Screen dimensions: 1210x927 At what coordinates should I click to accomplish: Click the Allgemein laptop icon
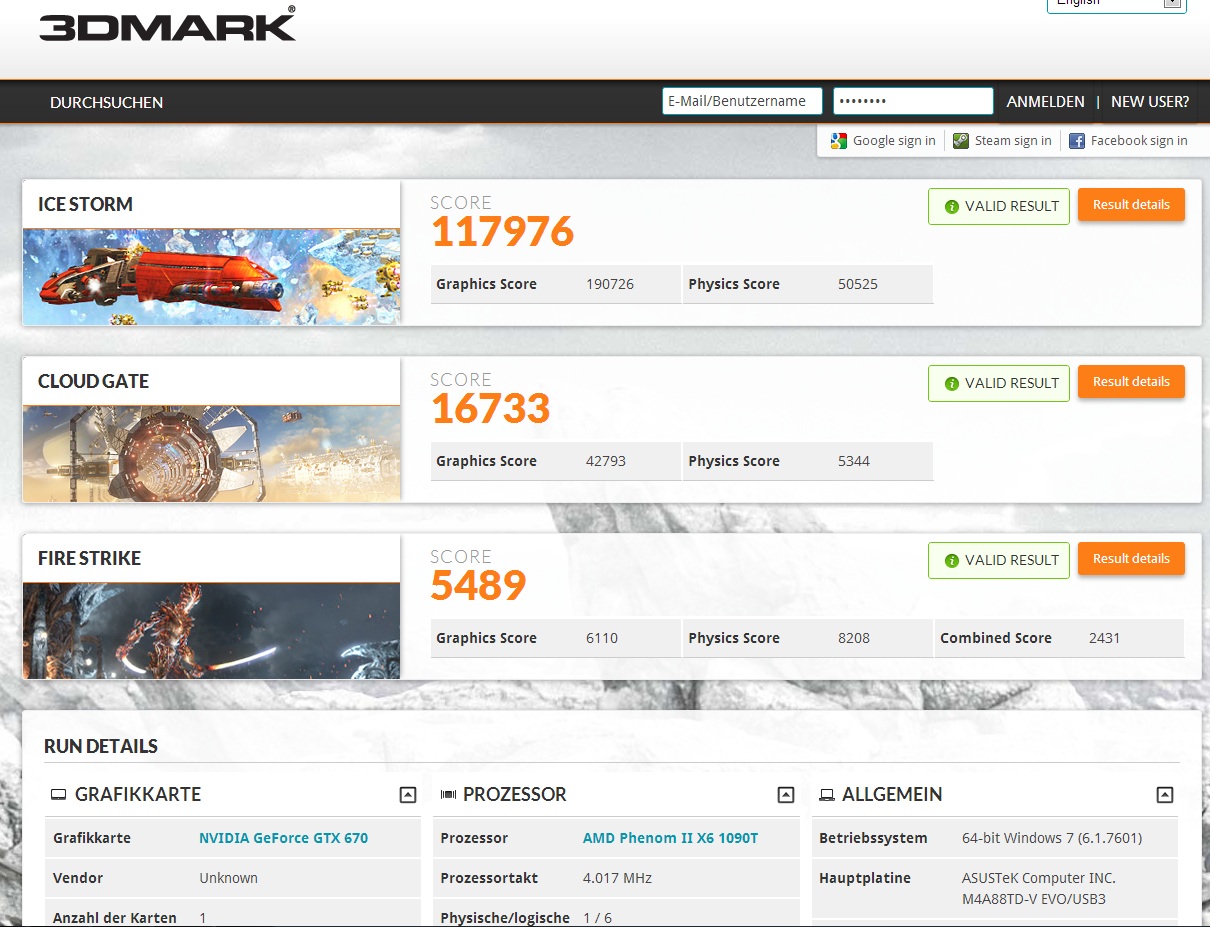tap(827, 795)
